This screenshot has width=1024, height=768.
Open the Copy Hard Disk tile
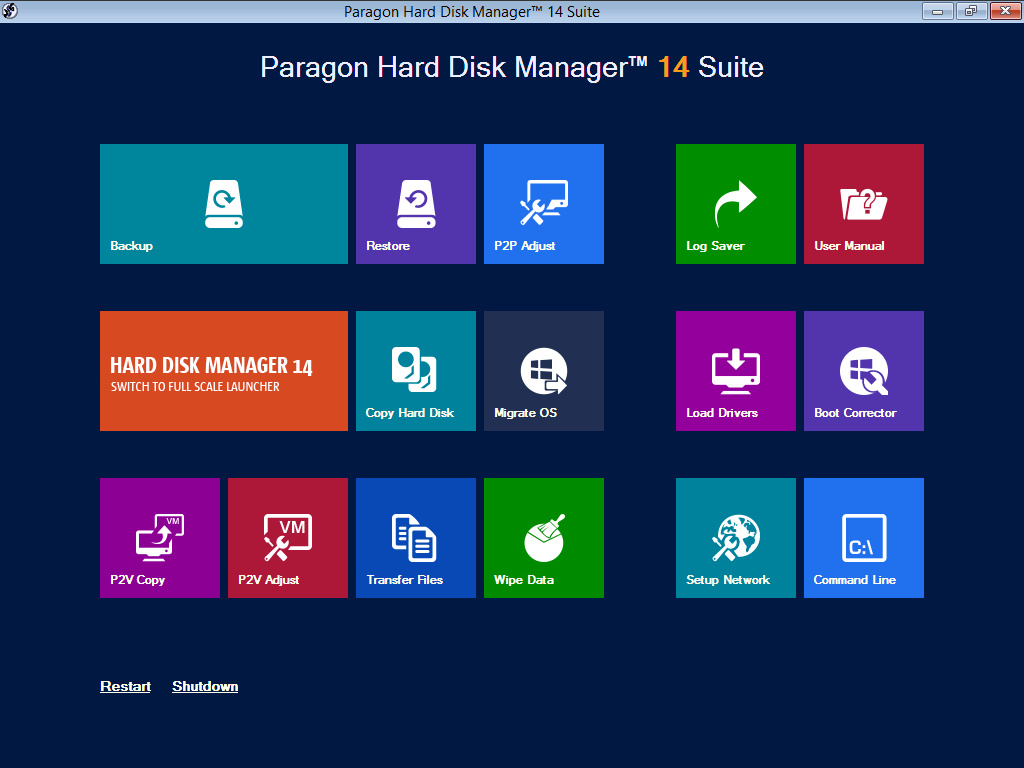[415, 371]
